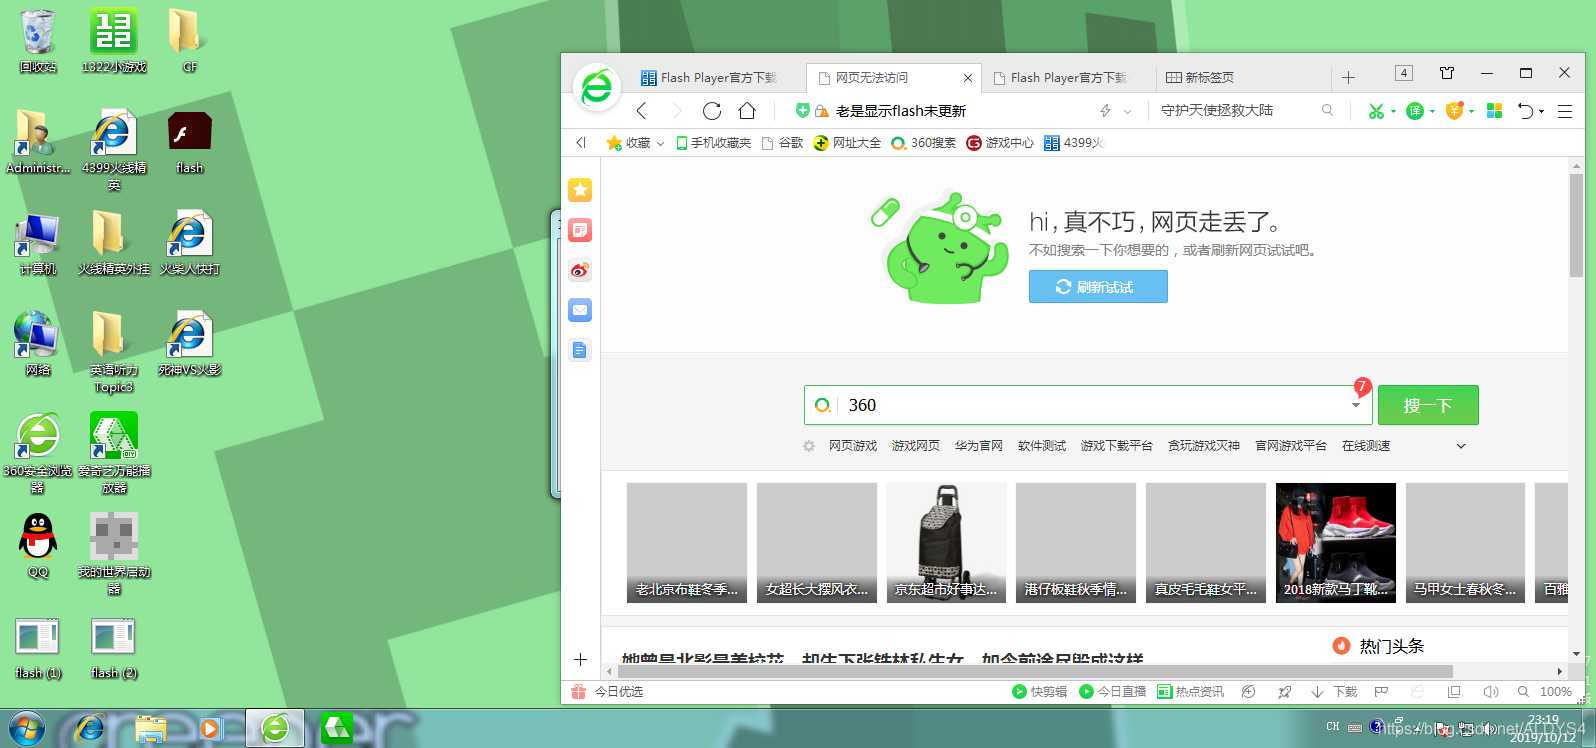Open the 网址大全 bookmark
The image size is (1596, 748).
click(x=847, y=143)
